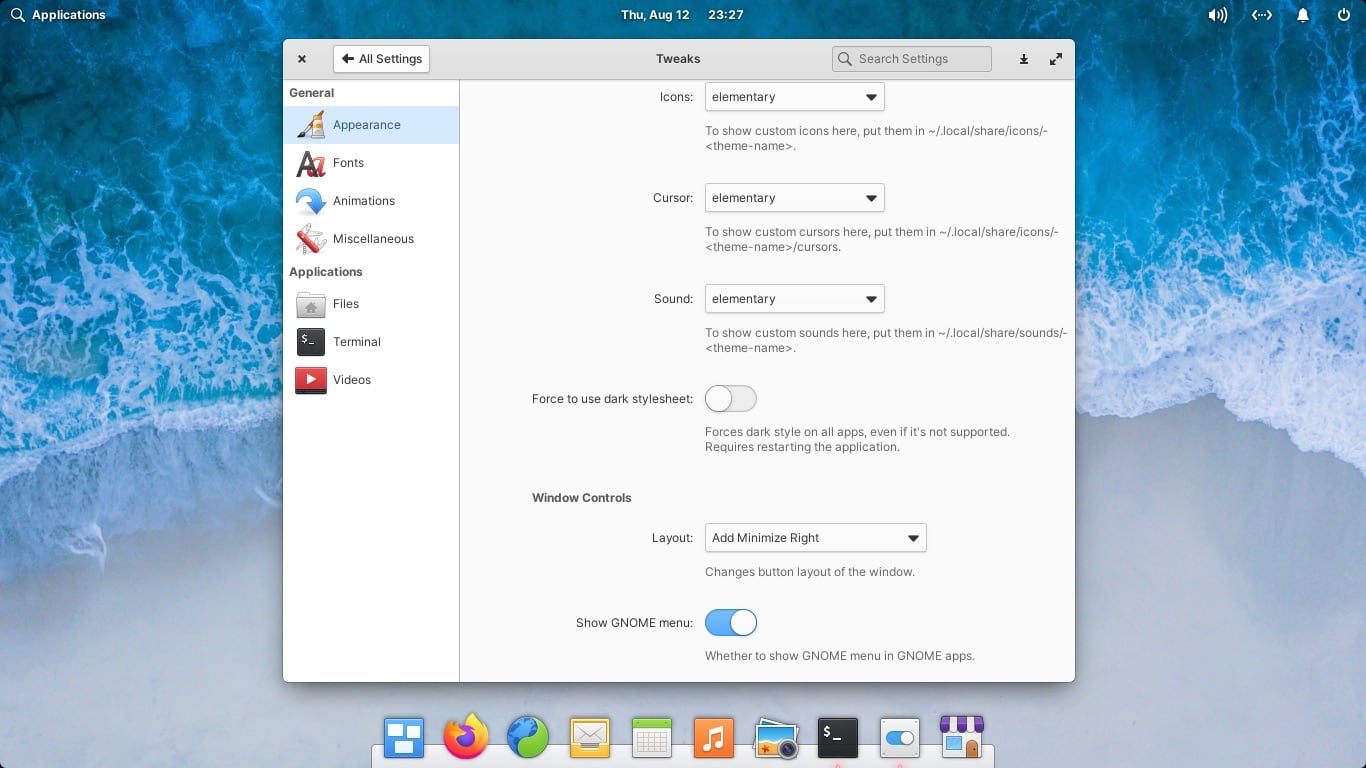Select Fonts in the Tweaks sidebar
Image resolution: width=1366 pixels, height=768 pixels.
click(x=348, y=162)
